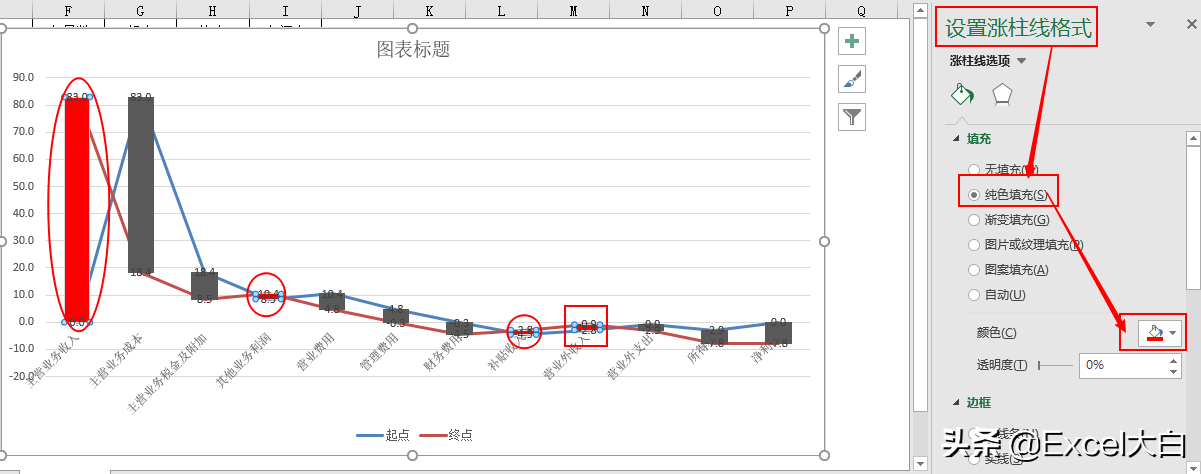
Task: Select the 起点 legend entry
Action: pos(383,435)
